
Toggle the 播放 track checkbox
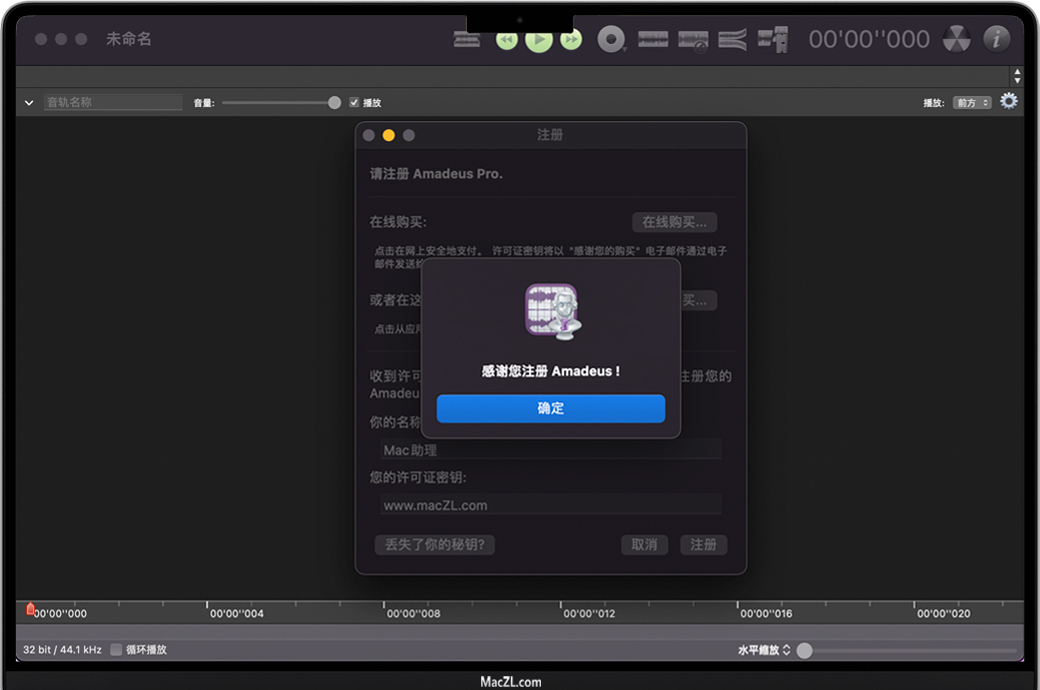point(354,102)
